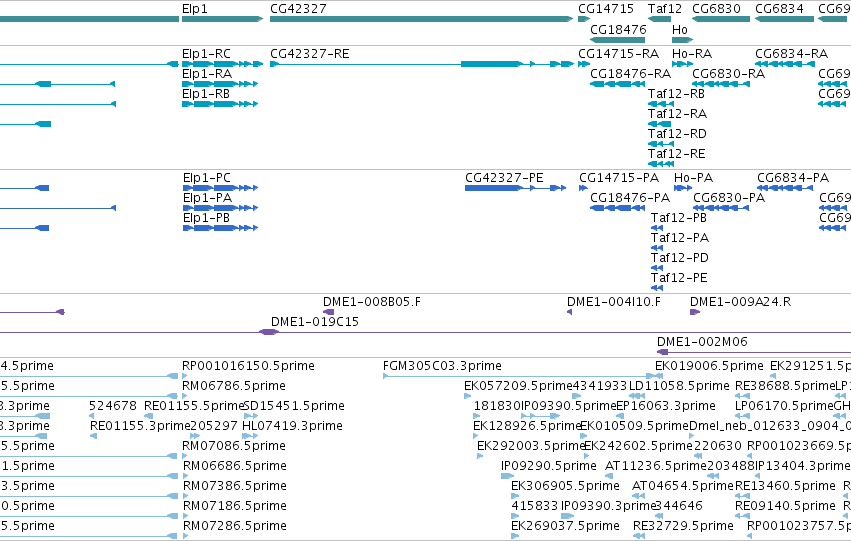Viewport: 851px width, 541px height.
Task: Open the CG42327-RE transcript label
Action: [310, 54]
